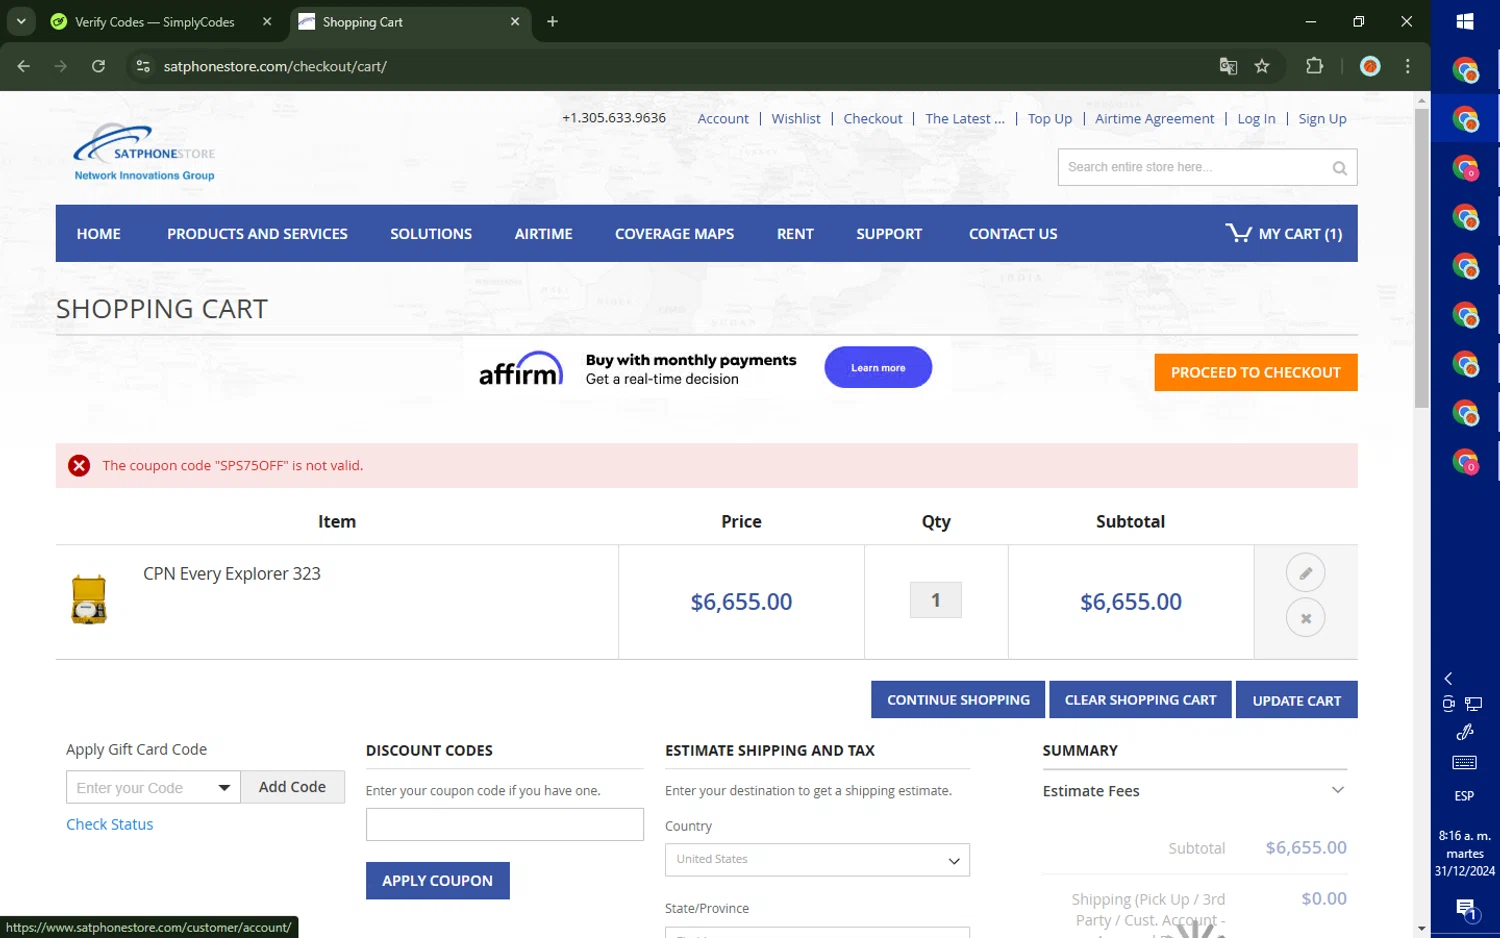Screen dimensions: 1500x938
Task: Open the RENT menu item
Action: pos(795,234)
